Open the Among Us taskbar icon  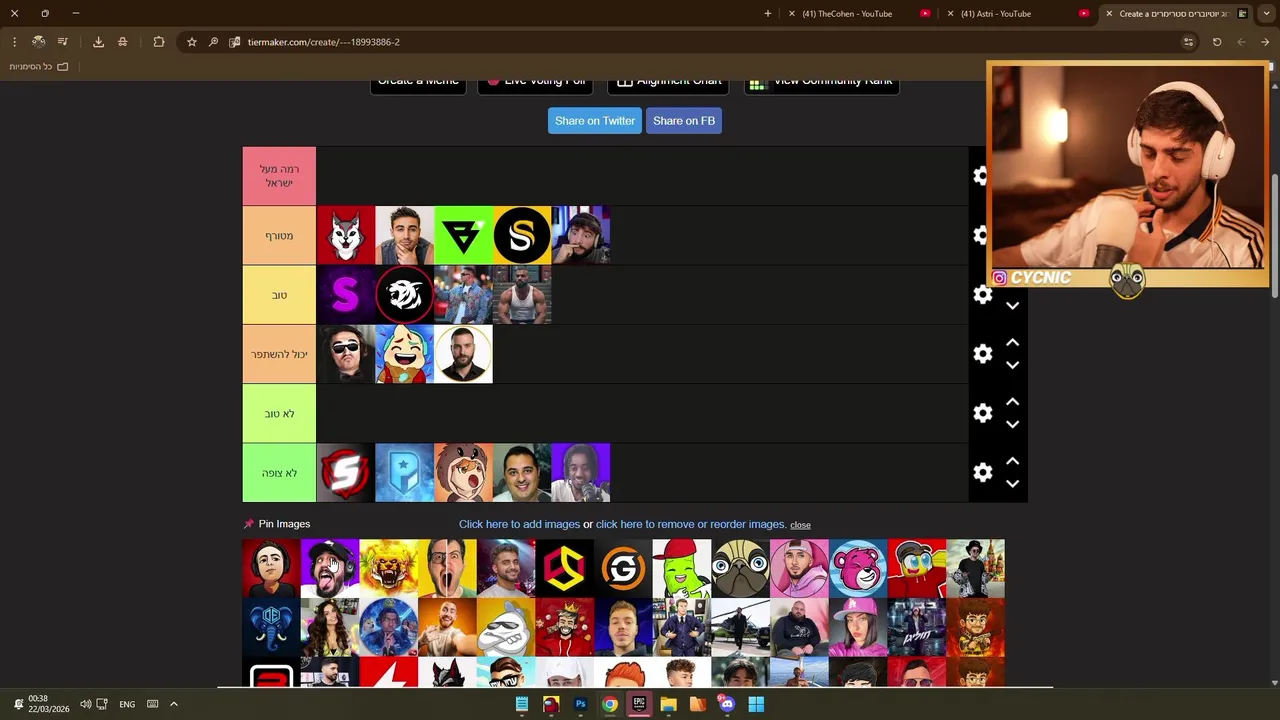[x=551, y=704]
